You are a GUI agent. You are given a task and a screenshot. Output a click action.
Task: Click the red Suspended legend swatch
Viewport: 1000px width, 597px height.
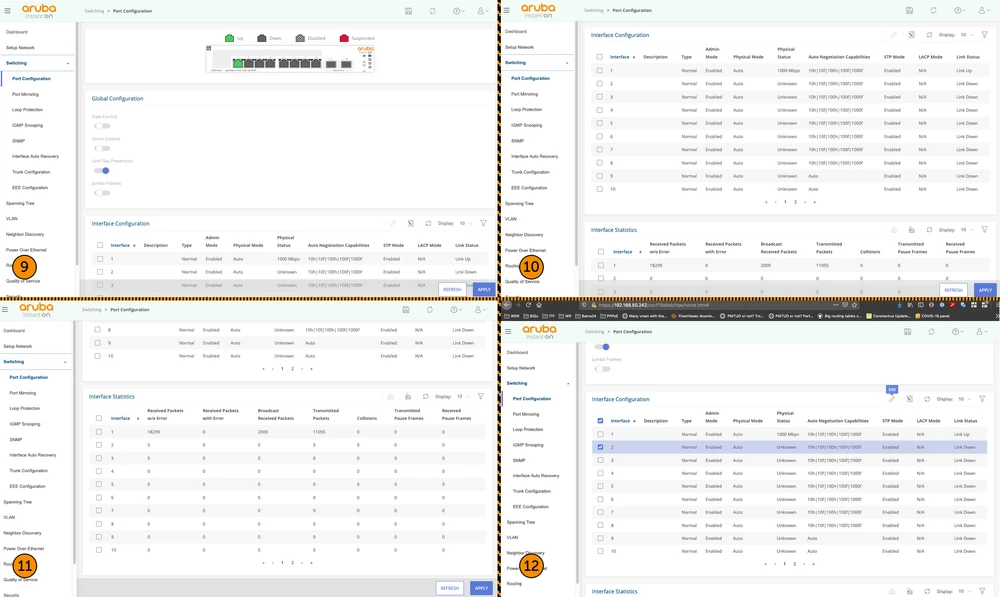pyautogui.click(x=342, y=38)
